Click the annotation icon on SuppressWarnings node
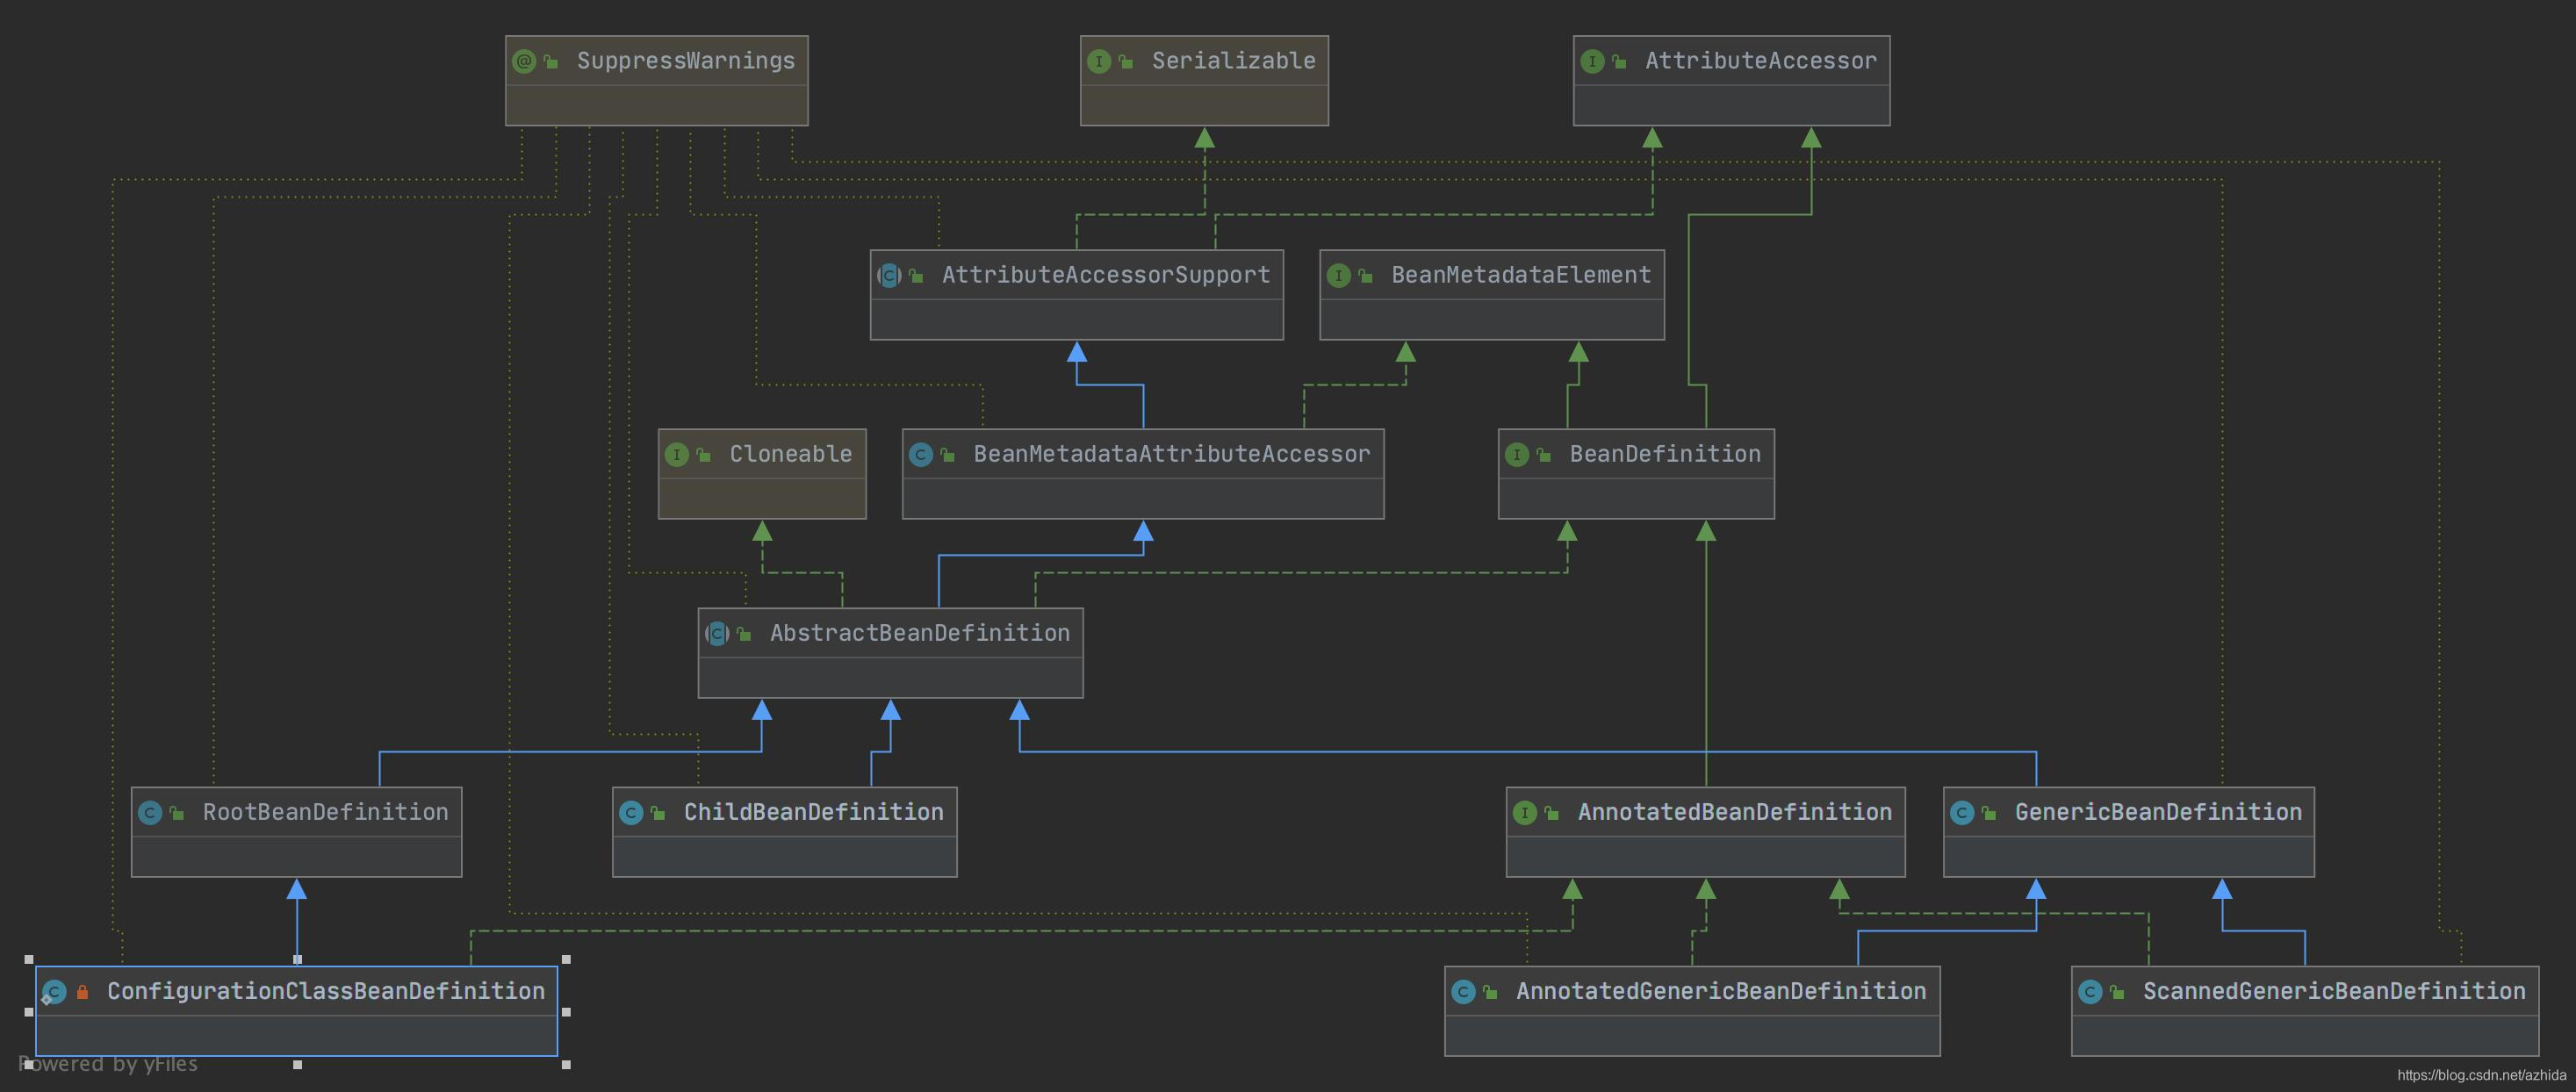 (523, 62)
